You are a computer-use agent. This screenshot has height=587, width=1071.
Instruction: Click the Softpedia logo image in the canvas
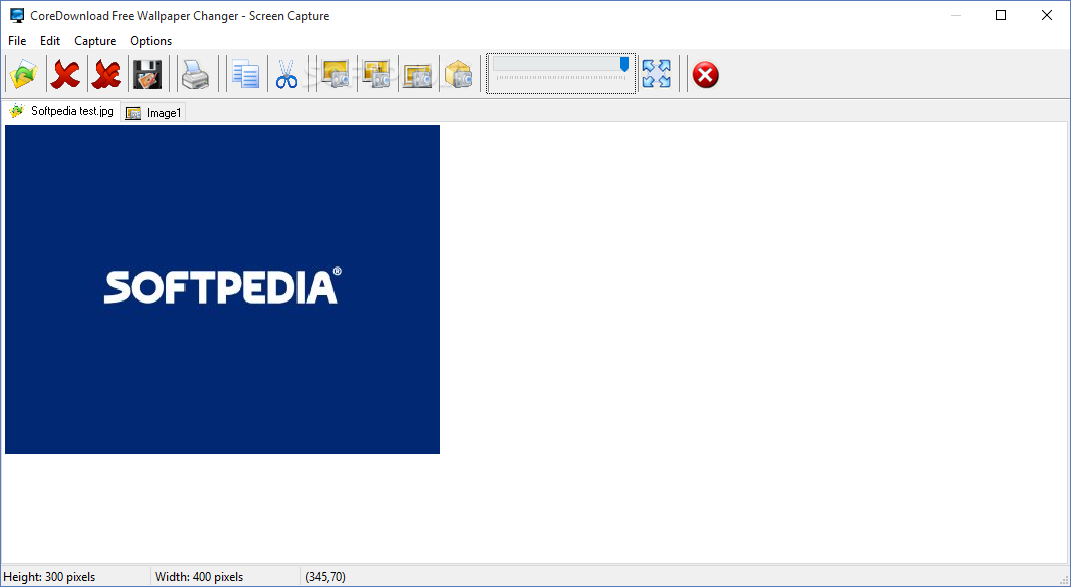pos(222,289)
